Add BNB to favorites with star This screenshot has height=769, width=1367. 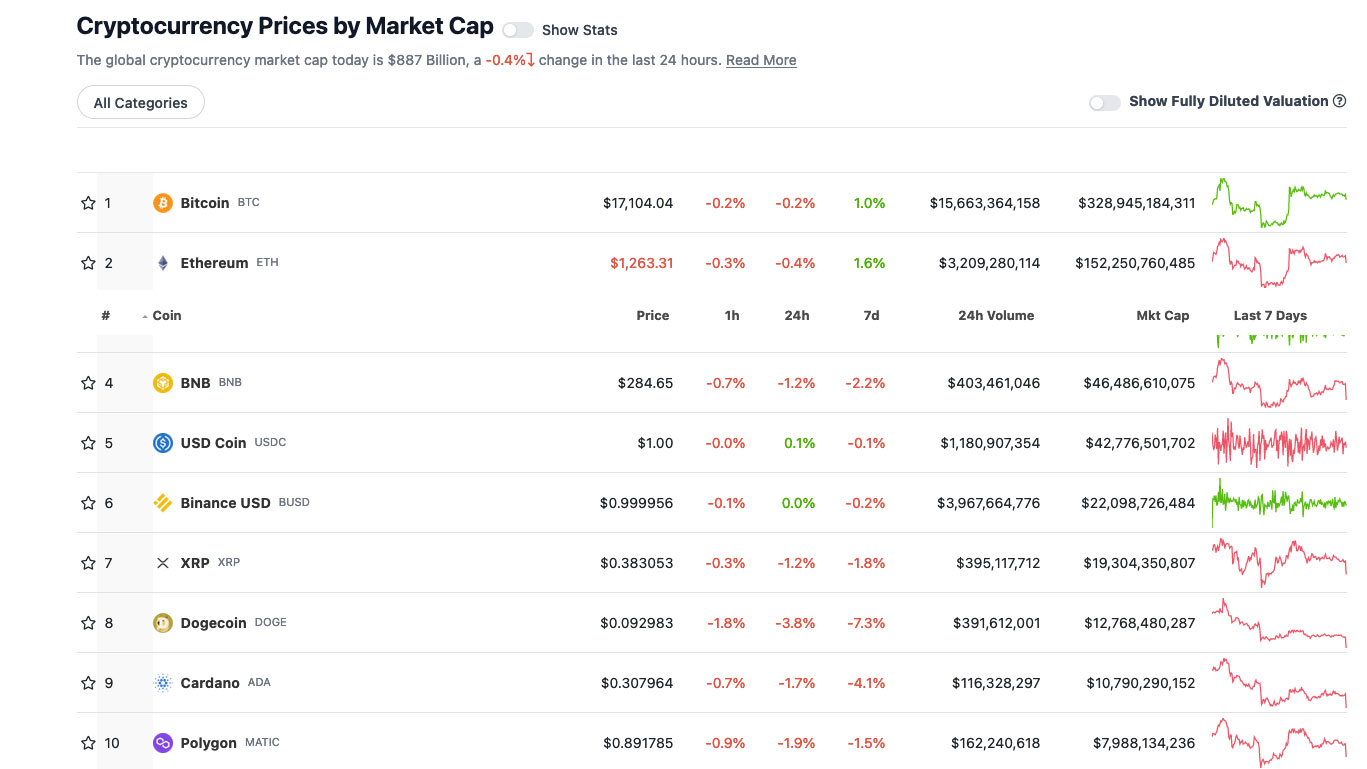click(88, 383)
